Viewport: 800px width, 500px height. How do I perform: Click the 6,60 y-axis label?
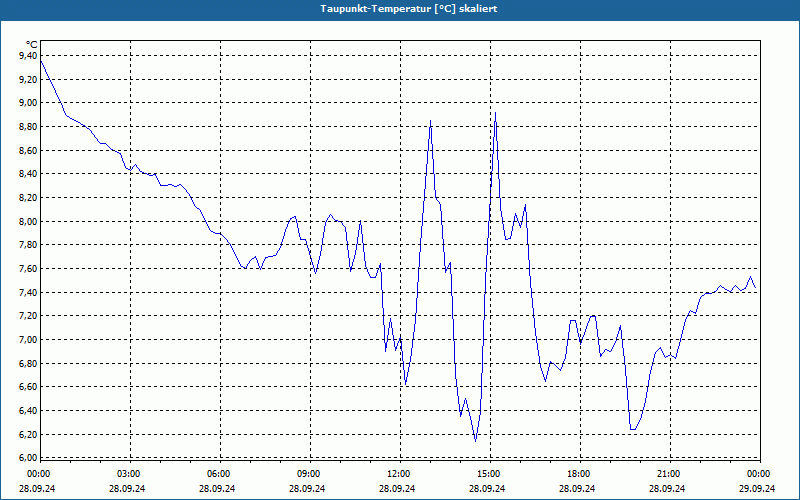[x=29, y=387]
